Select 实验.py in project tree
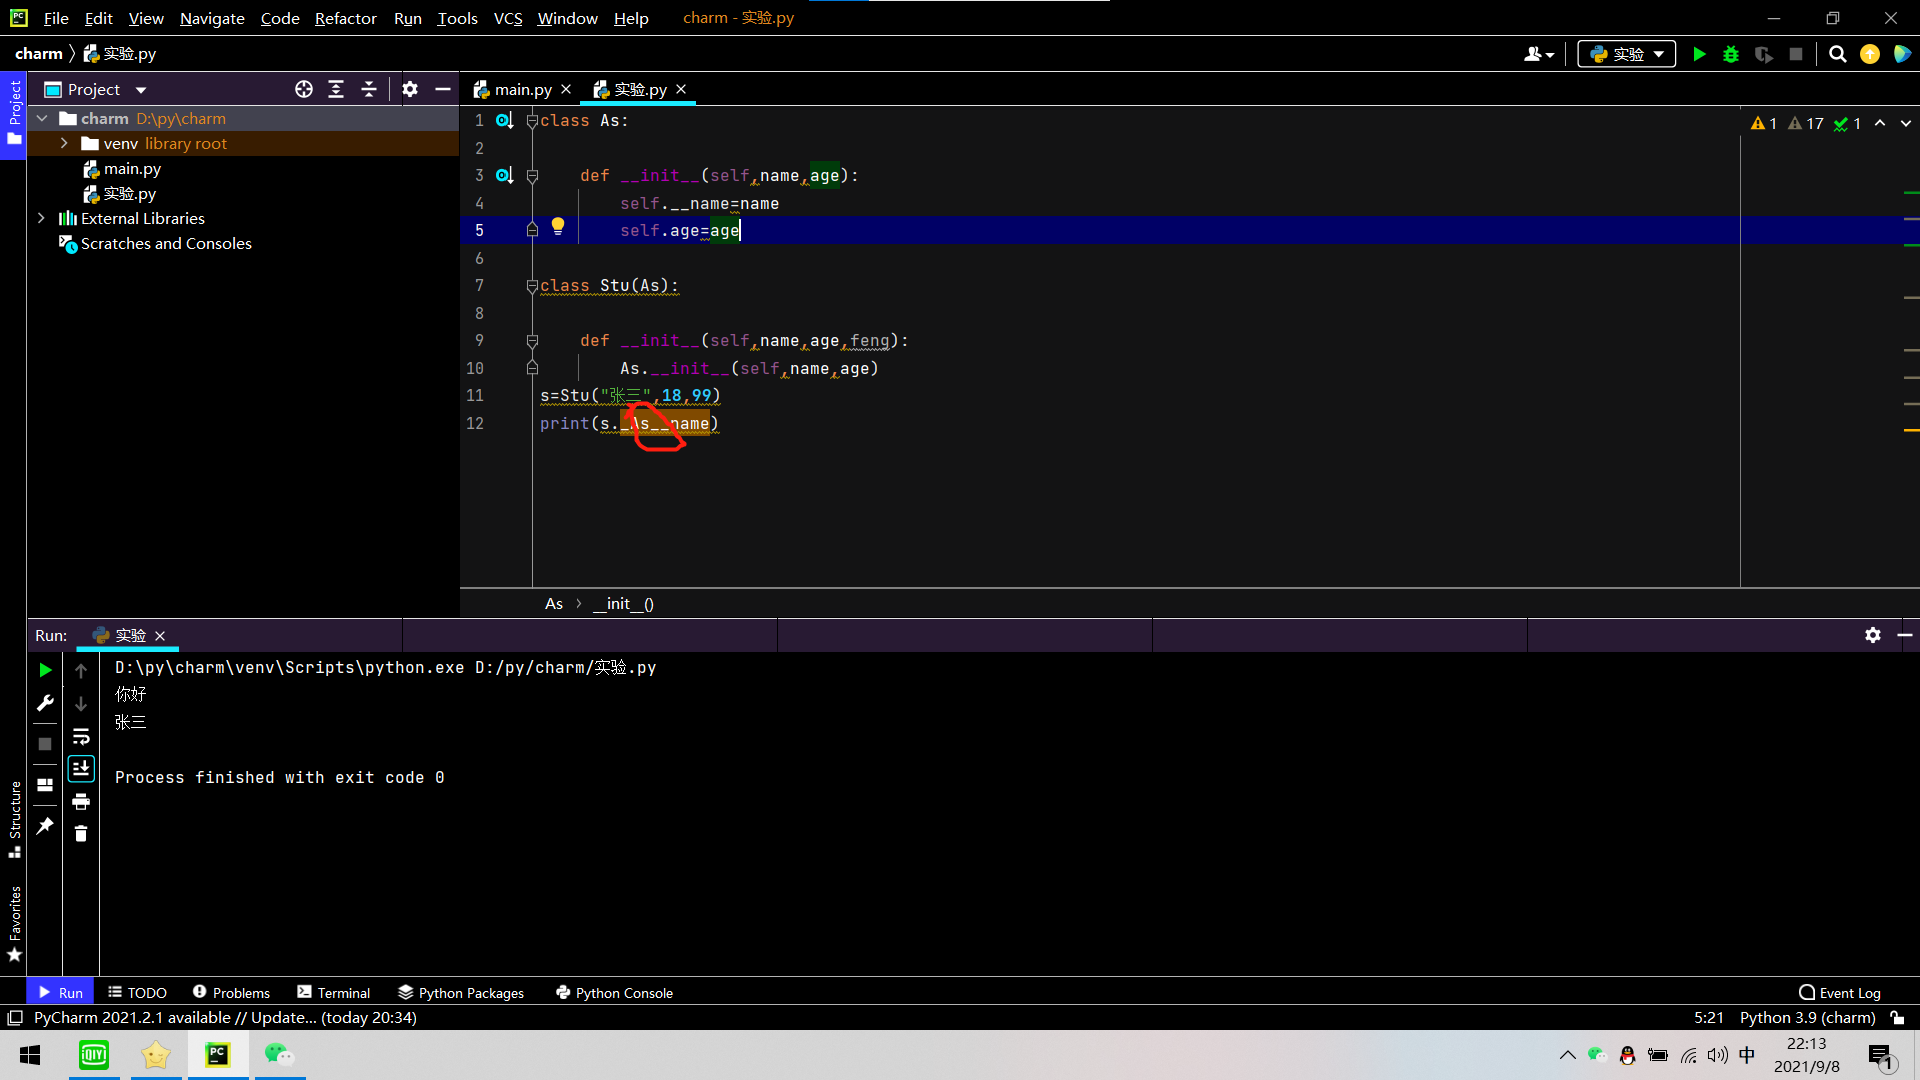1920x1080 pixels. pyautogui.click(x=119, y=193)
